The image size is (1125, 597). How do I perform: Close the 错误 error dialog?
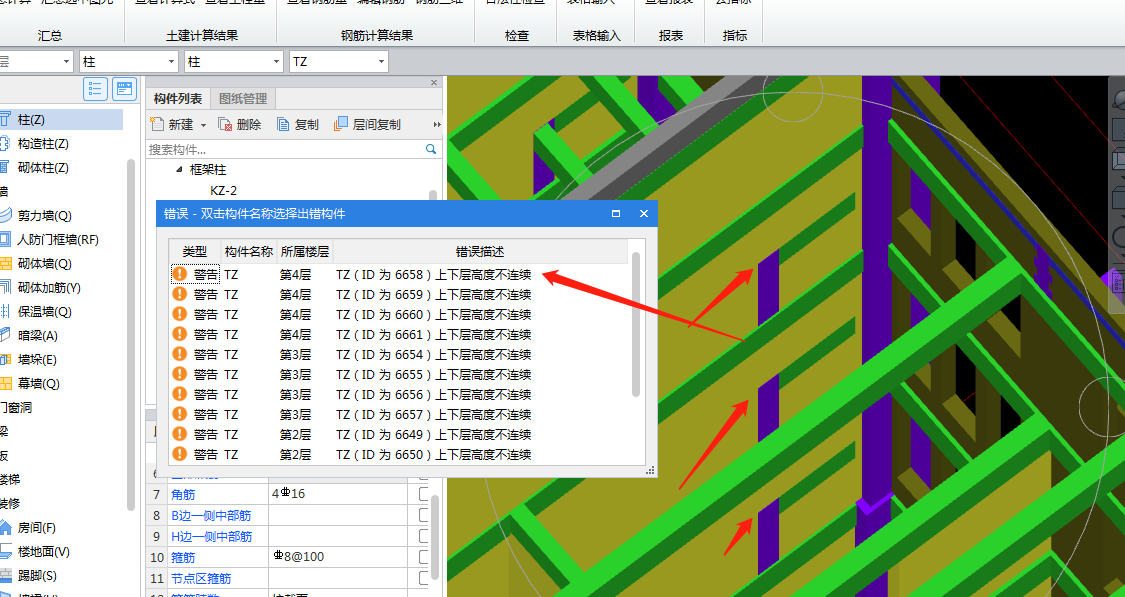(x=644, y=213)
